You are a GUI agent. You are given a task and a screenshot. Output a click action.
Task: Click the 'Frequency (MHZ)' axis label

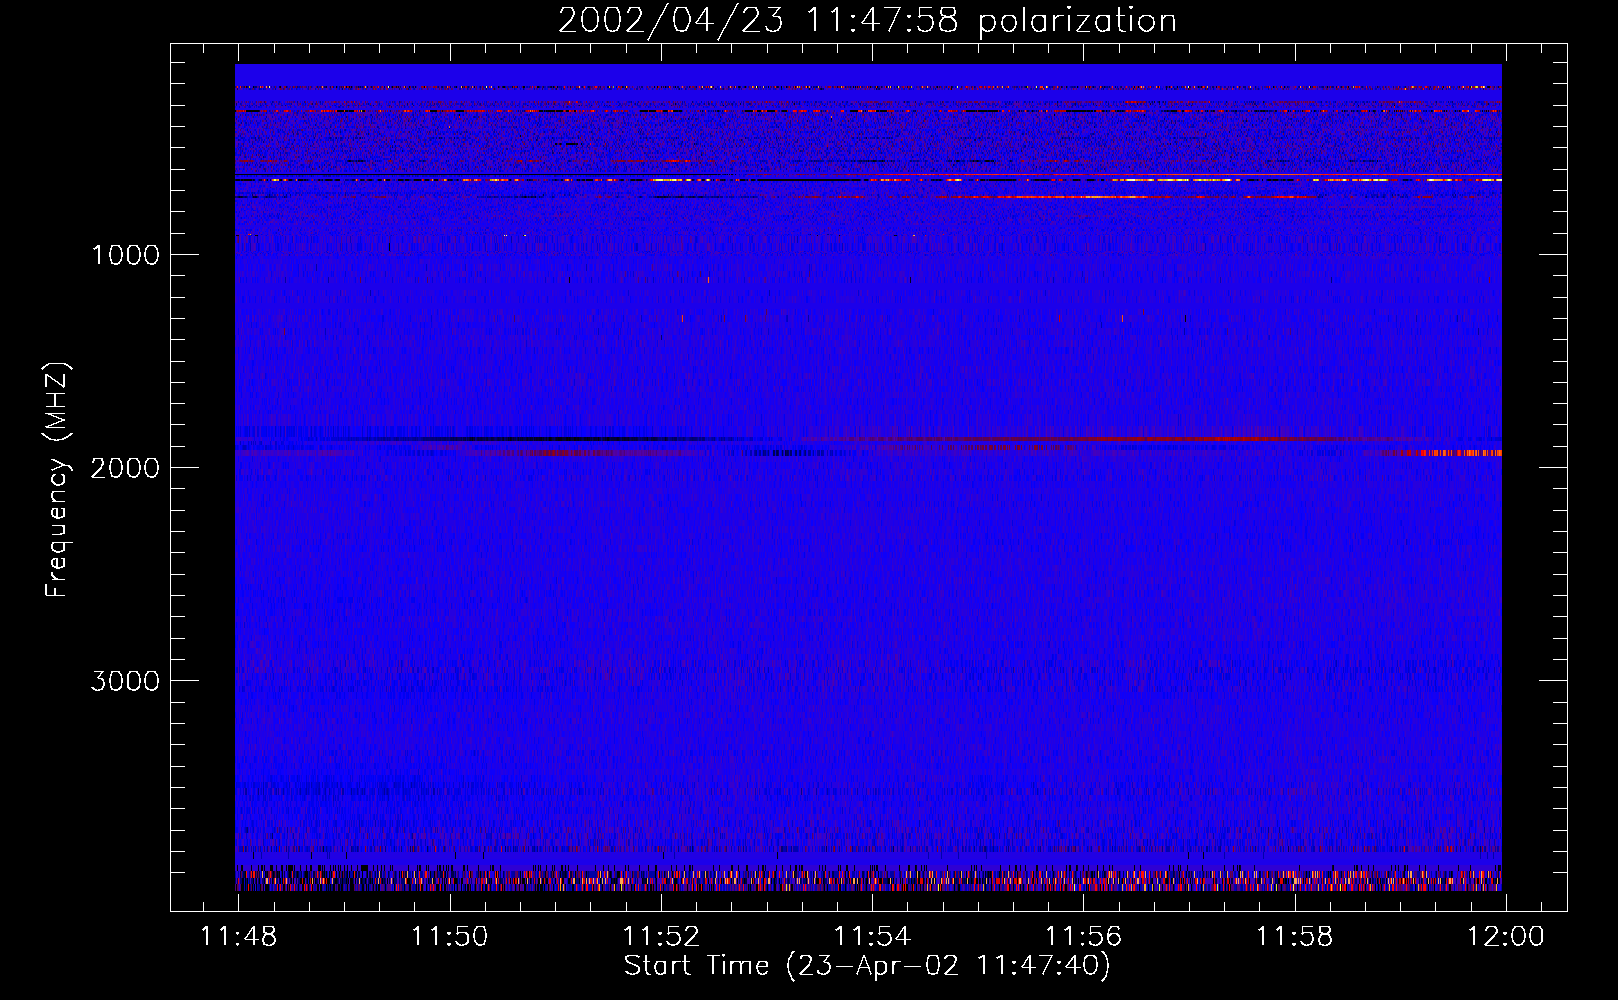click(57, 480)
